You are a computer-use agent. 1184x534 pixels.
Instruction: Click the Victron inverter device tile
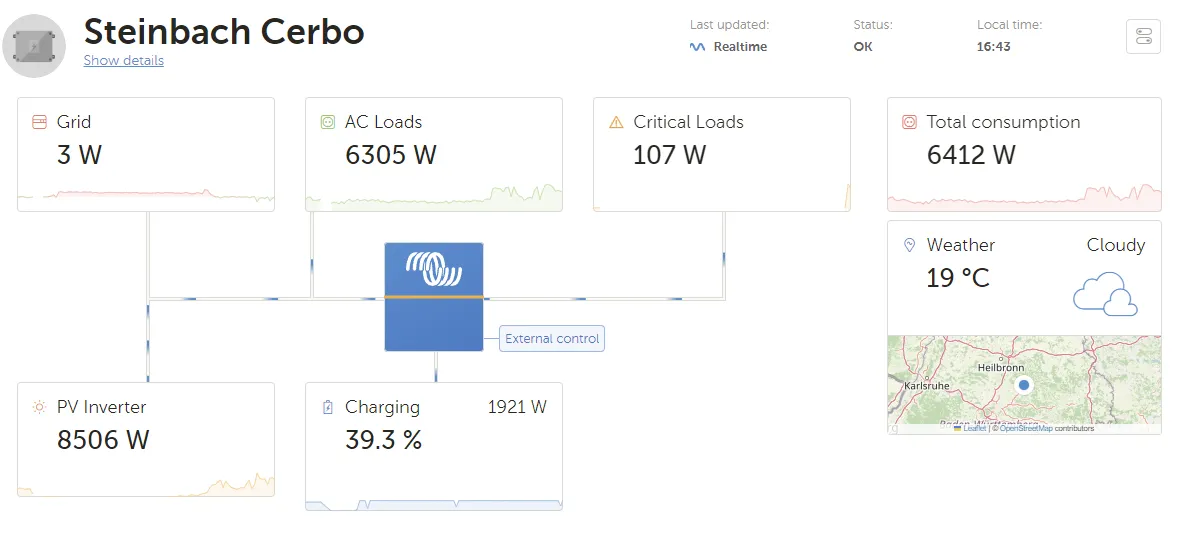tap(434, 297)
